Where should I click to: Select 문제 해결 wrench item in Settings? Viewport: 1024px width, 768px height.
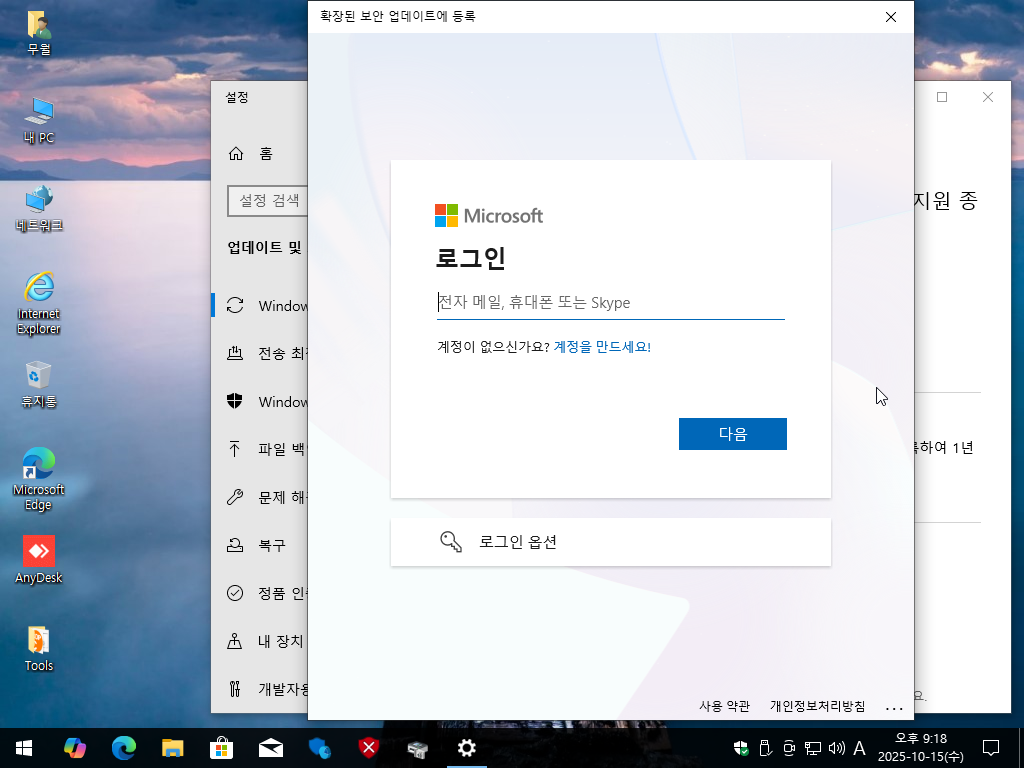[x=261, y=497]
